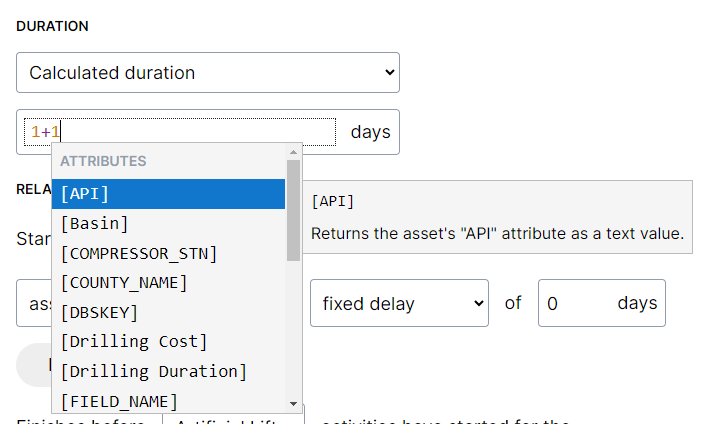This screenshot has width=706, height=424.
Task: Click the delay days field showing 0
Action: (x=577, y=303)
